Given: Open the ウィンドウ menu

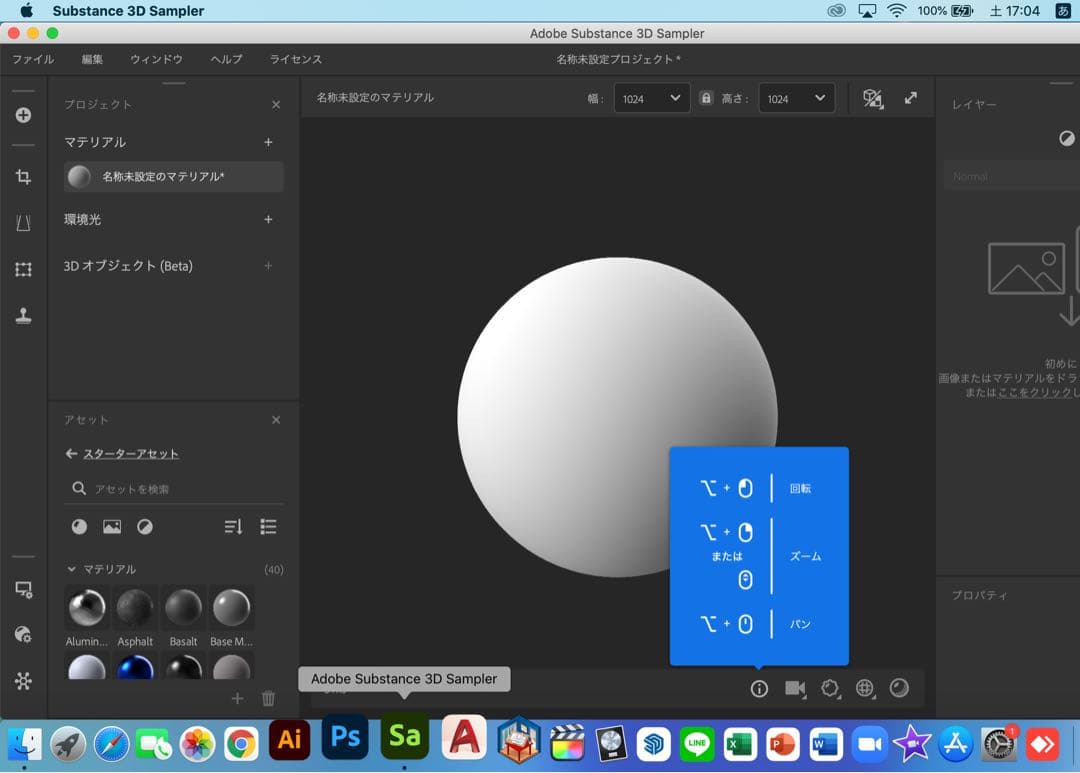Looking at the screenshot, I should click(x=156, y=59).
